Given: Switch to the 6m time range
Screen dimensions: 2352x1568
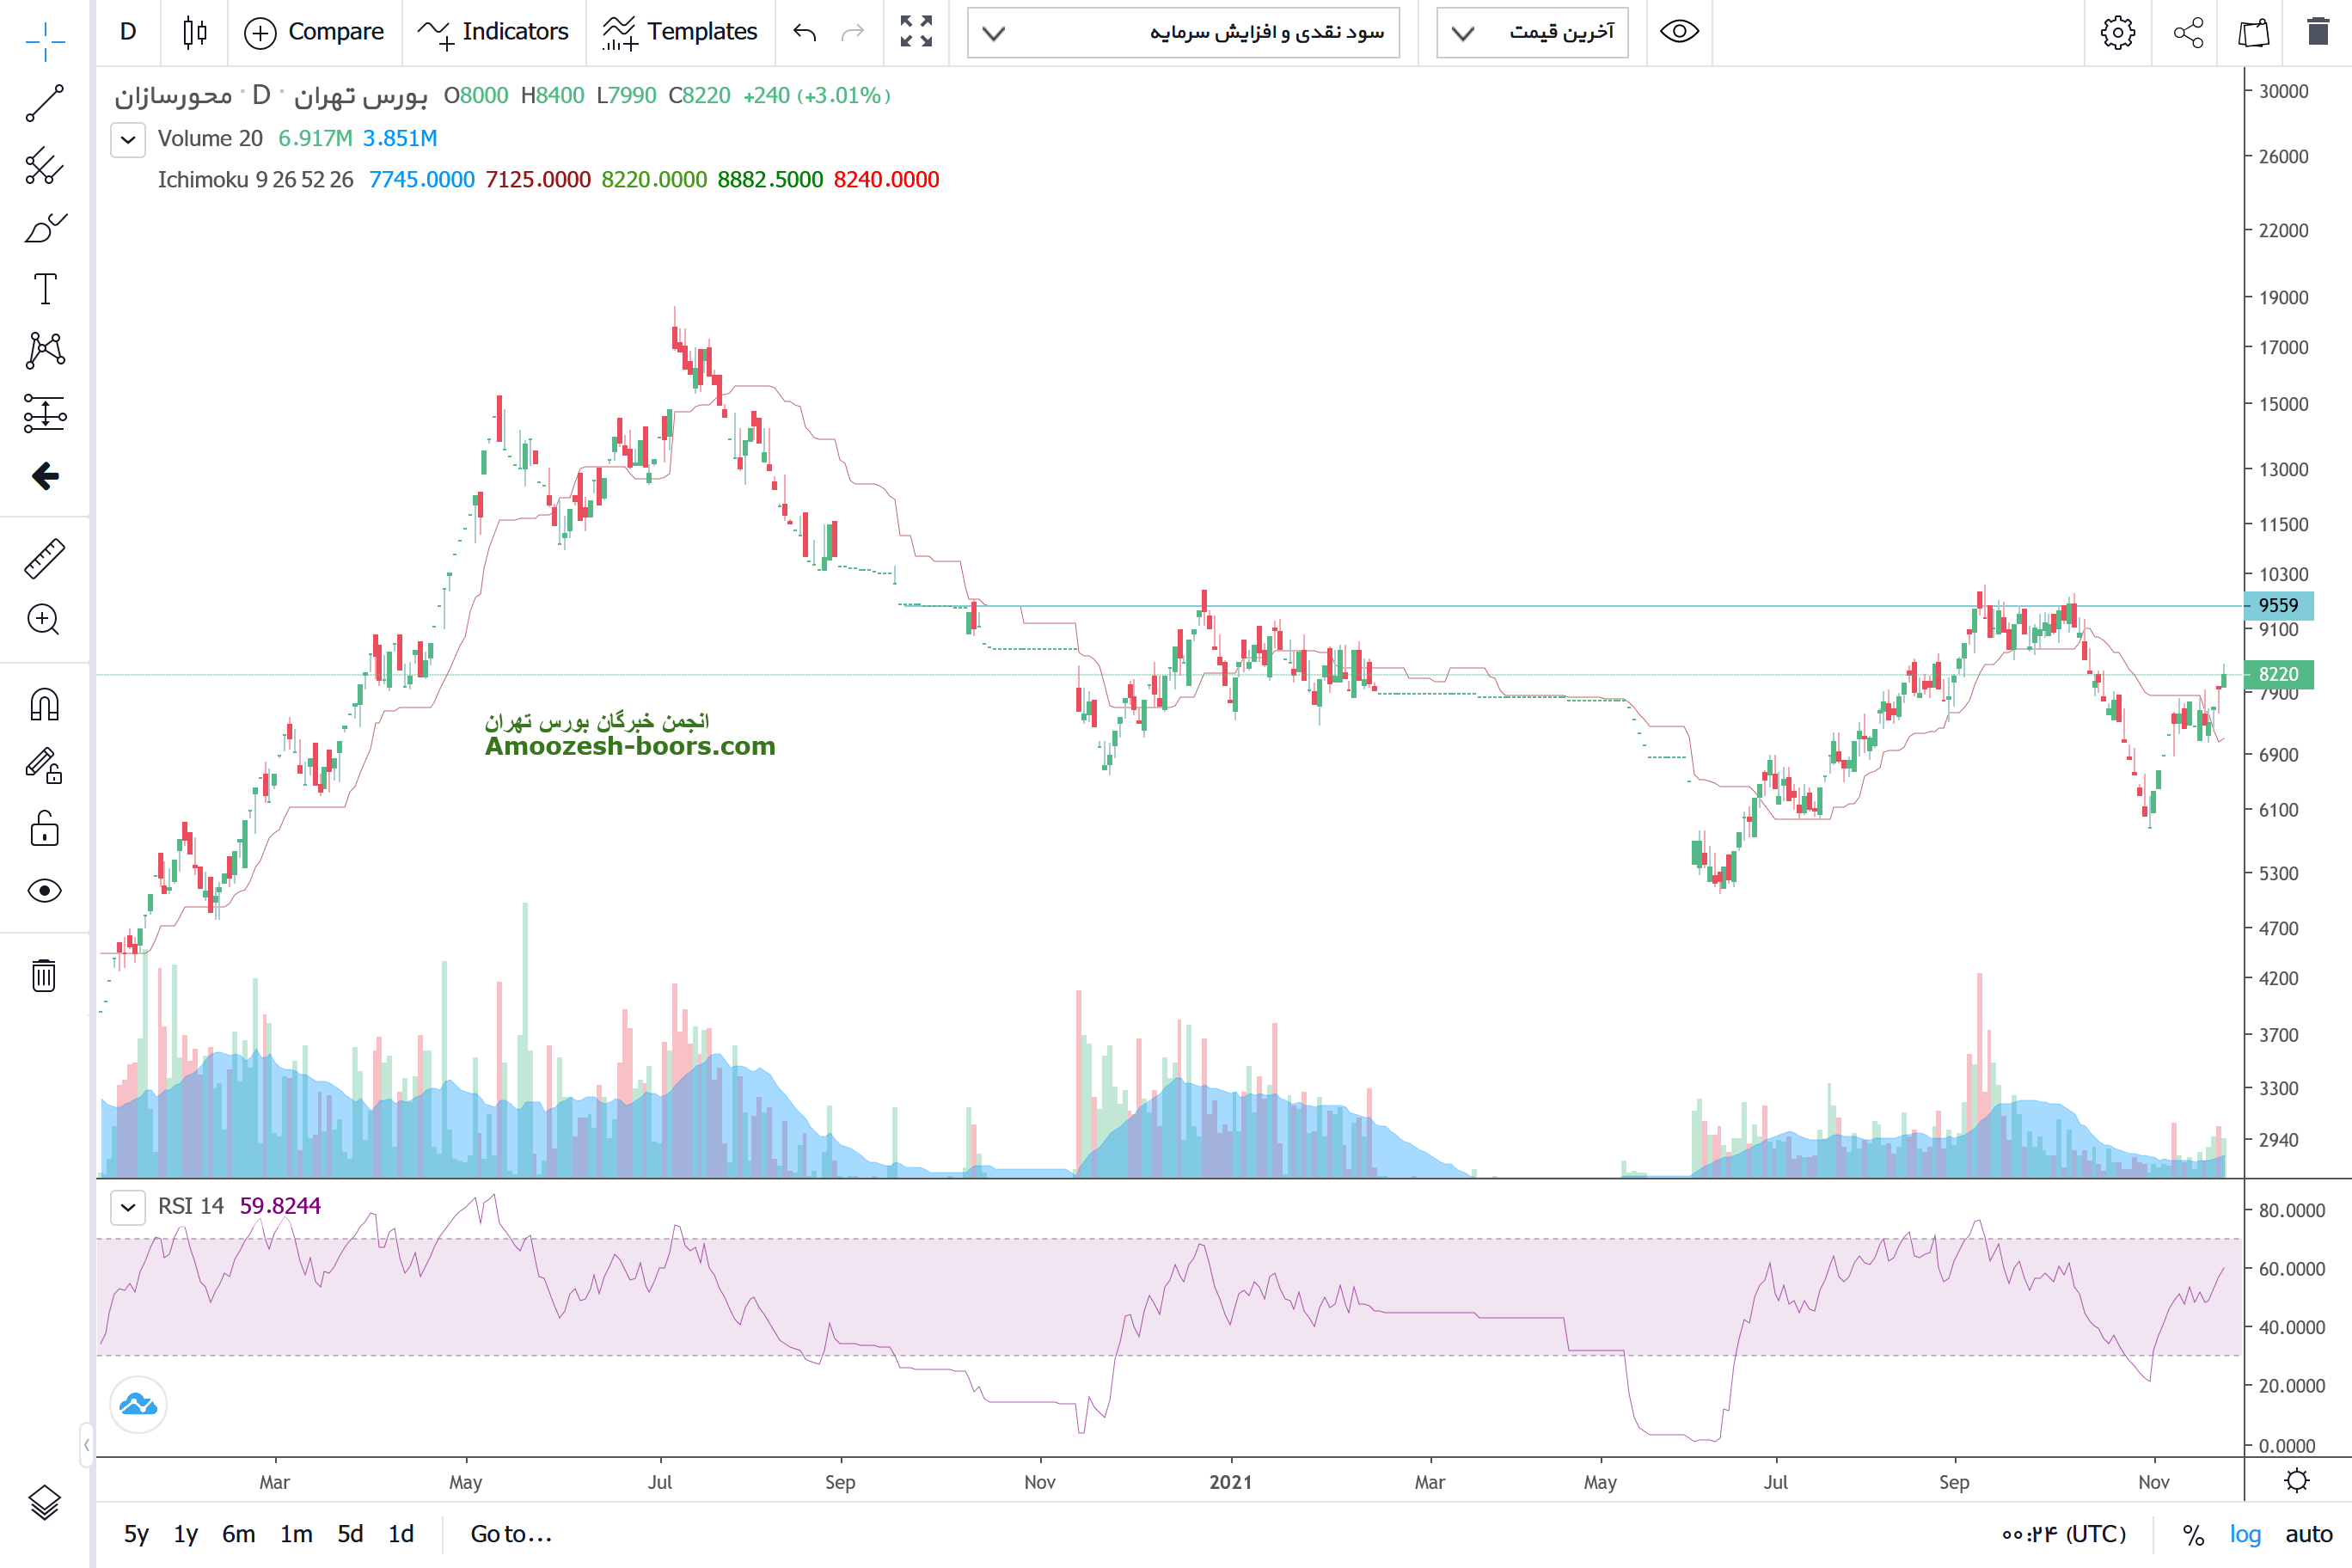Looking at the screenshot, I should tap(238, 1534).
